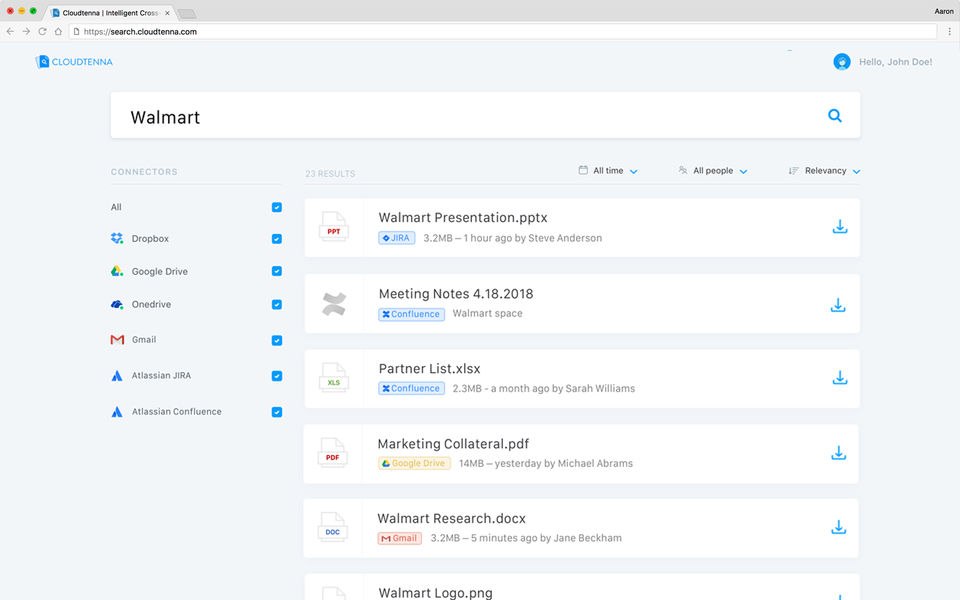Toggle the Google Drive connector checkbox

tap(277, 271)
